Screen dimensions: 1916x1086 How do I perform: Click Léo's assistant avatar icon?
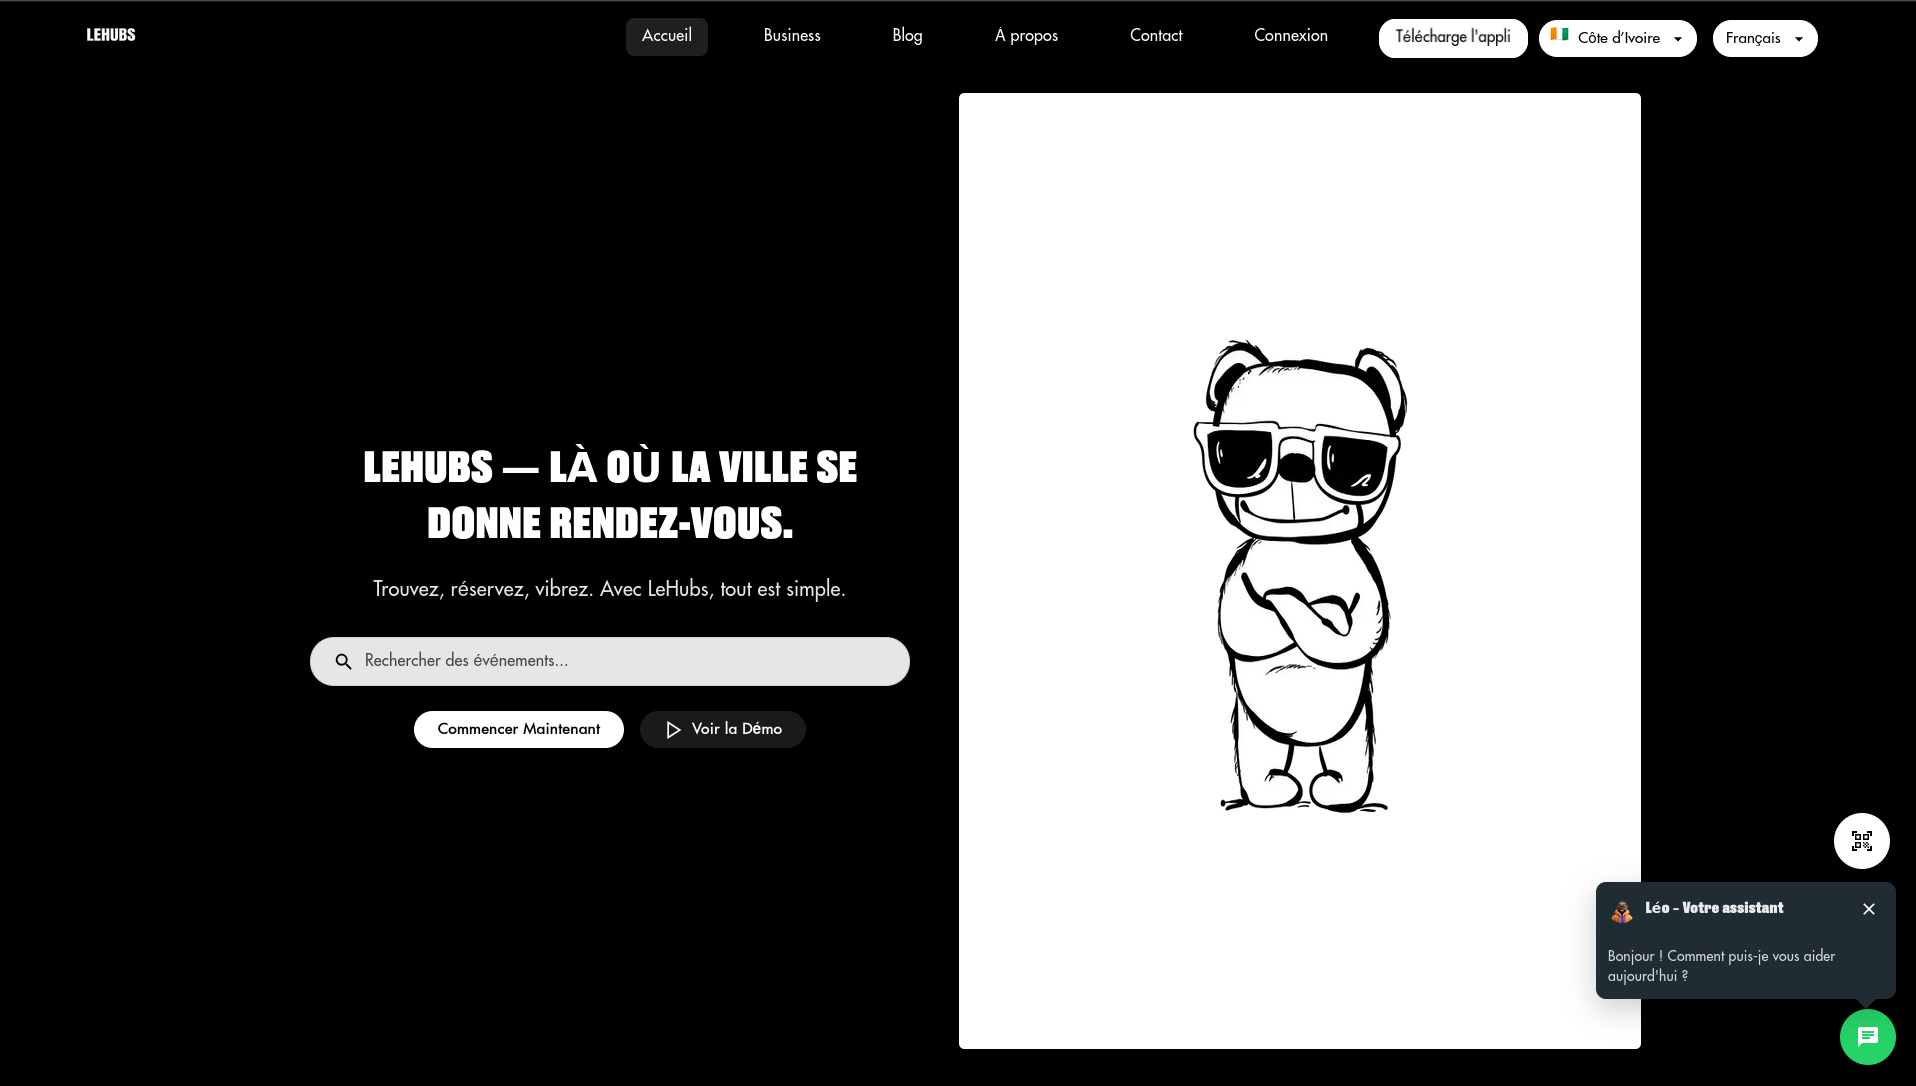(1621, 911)
